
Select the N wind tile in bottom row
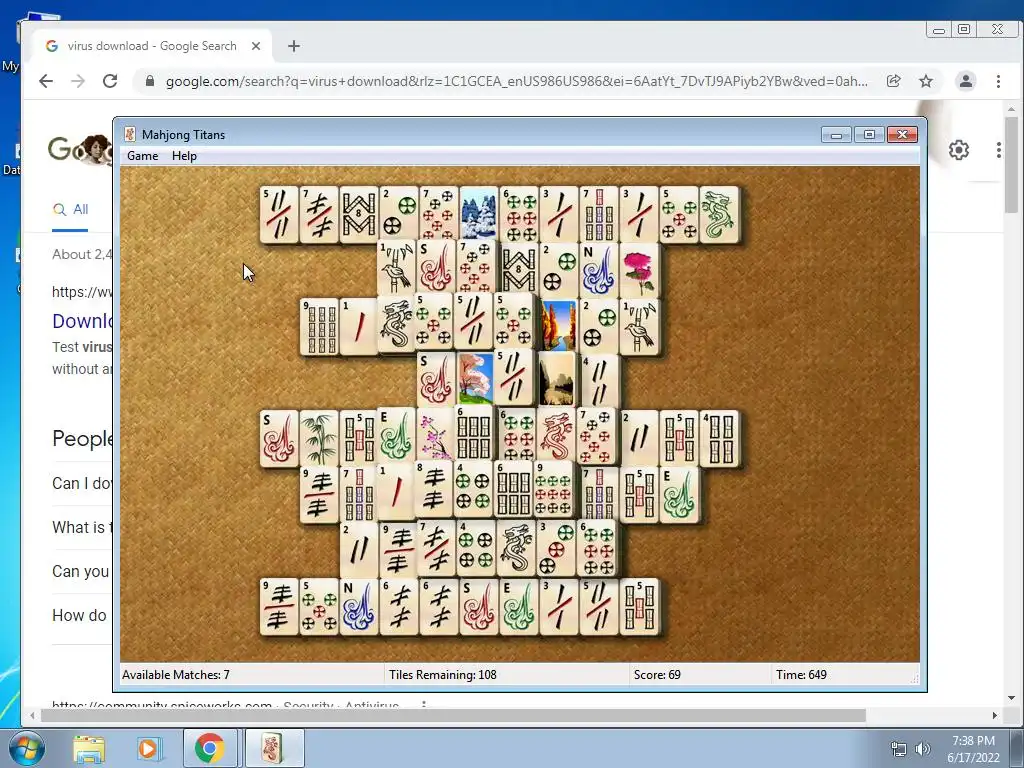point(359,606)
